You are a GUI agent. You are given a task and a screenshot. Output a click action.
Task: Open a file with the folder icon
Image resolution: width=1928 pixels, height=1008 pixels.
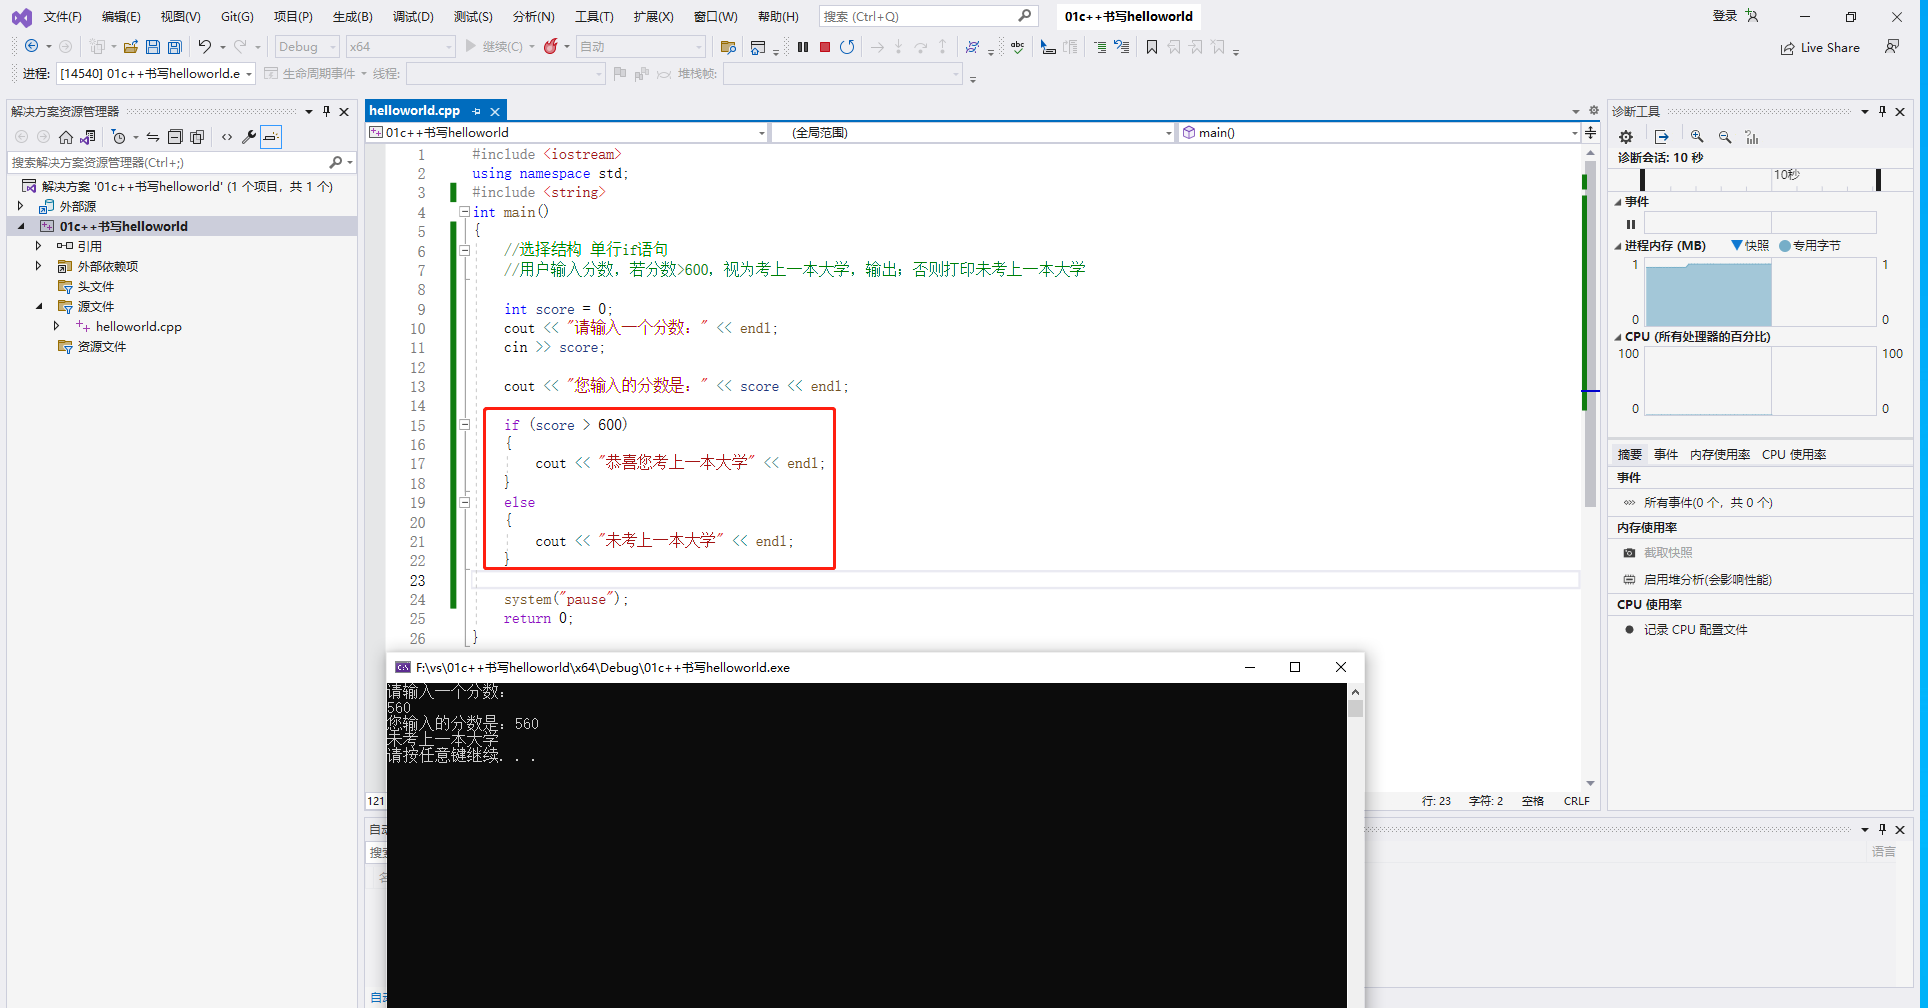click(130, 47)
